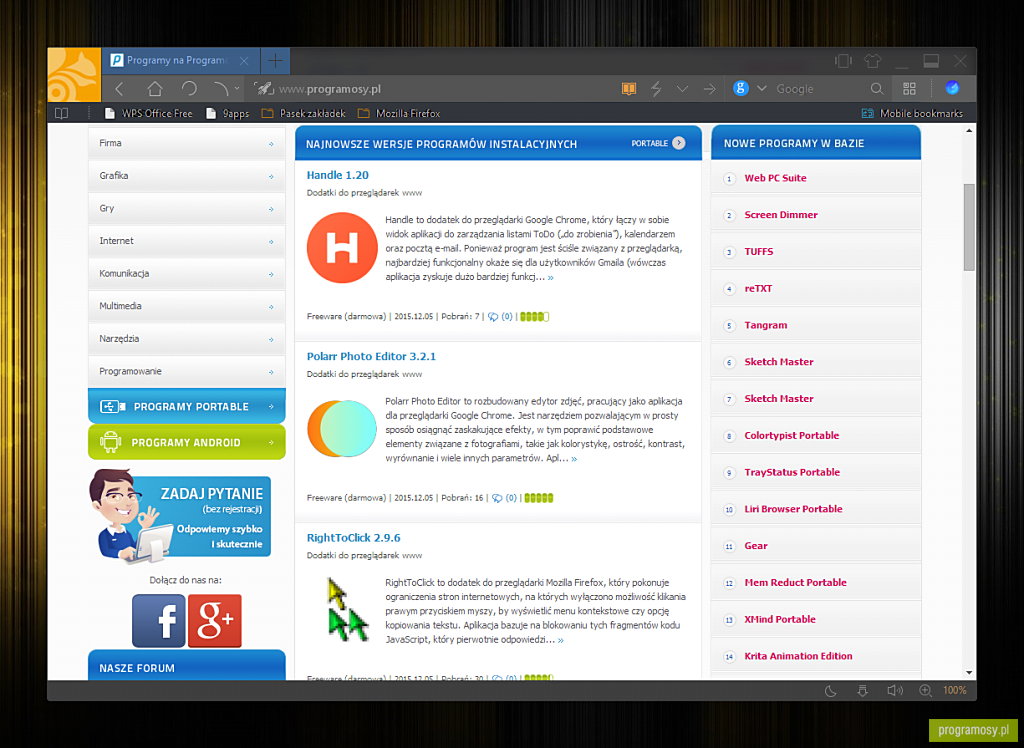Screen dimensions: 1024x748
Task: Click the go arrow beside address bar
Action: pos(709,89)
